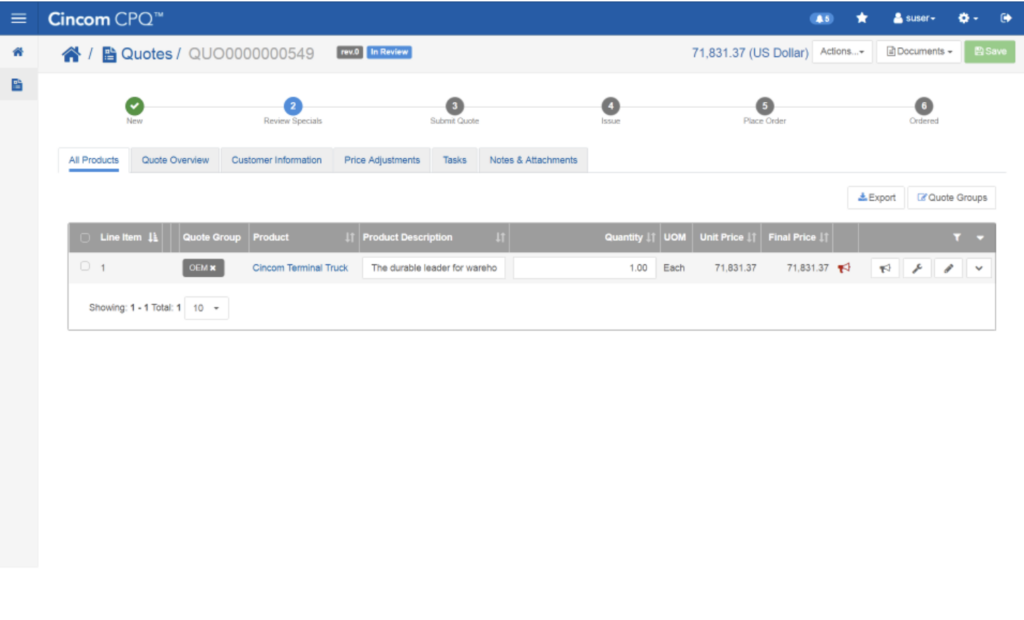Open the Tasks tab
The image size is (1024, 620).
click(x=455, y=160)
